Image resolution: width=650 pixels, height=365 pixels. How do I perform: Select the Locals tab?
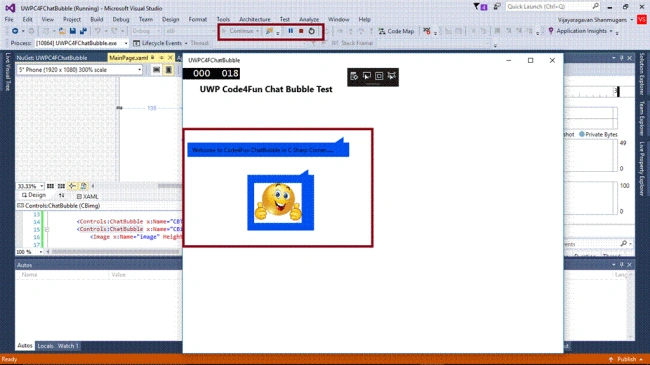[x=45, y=346]
